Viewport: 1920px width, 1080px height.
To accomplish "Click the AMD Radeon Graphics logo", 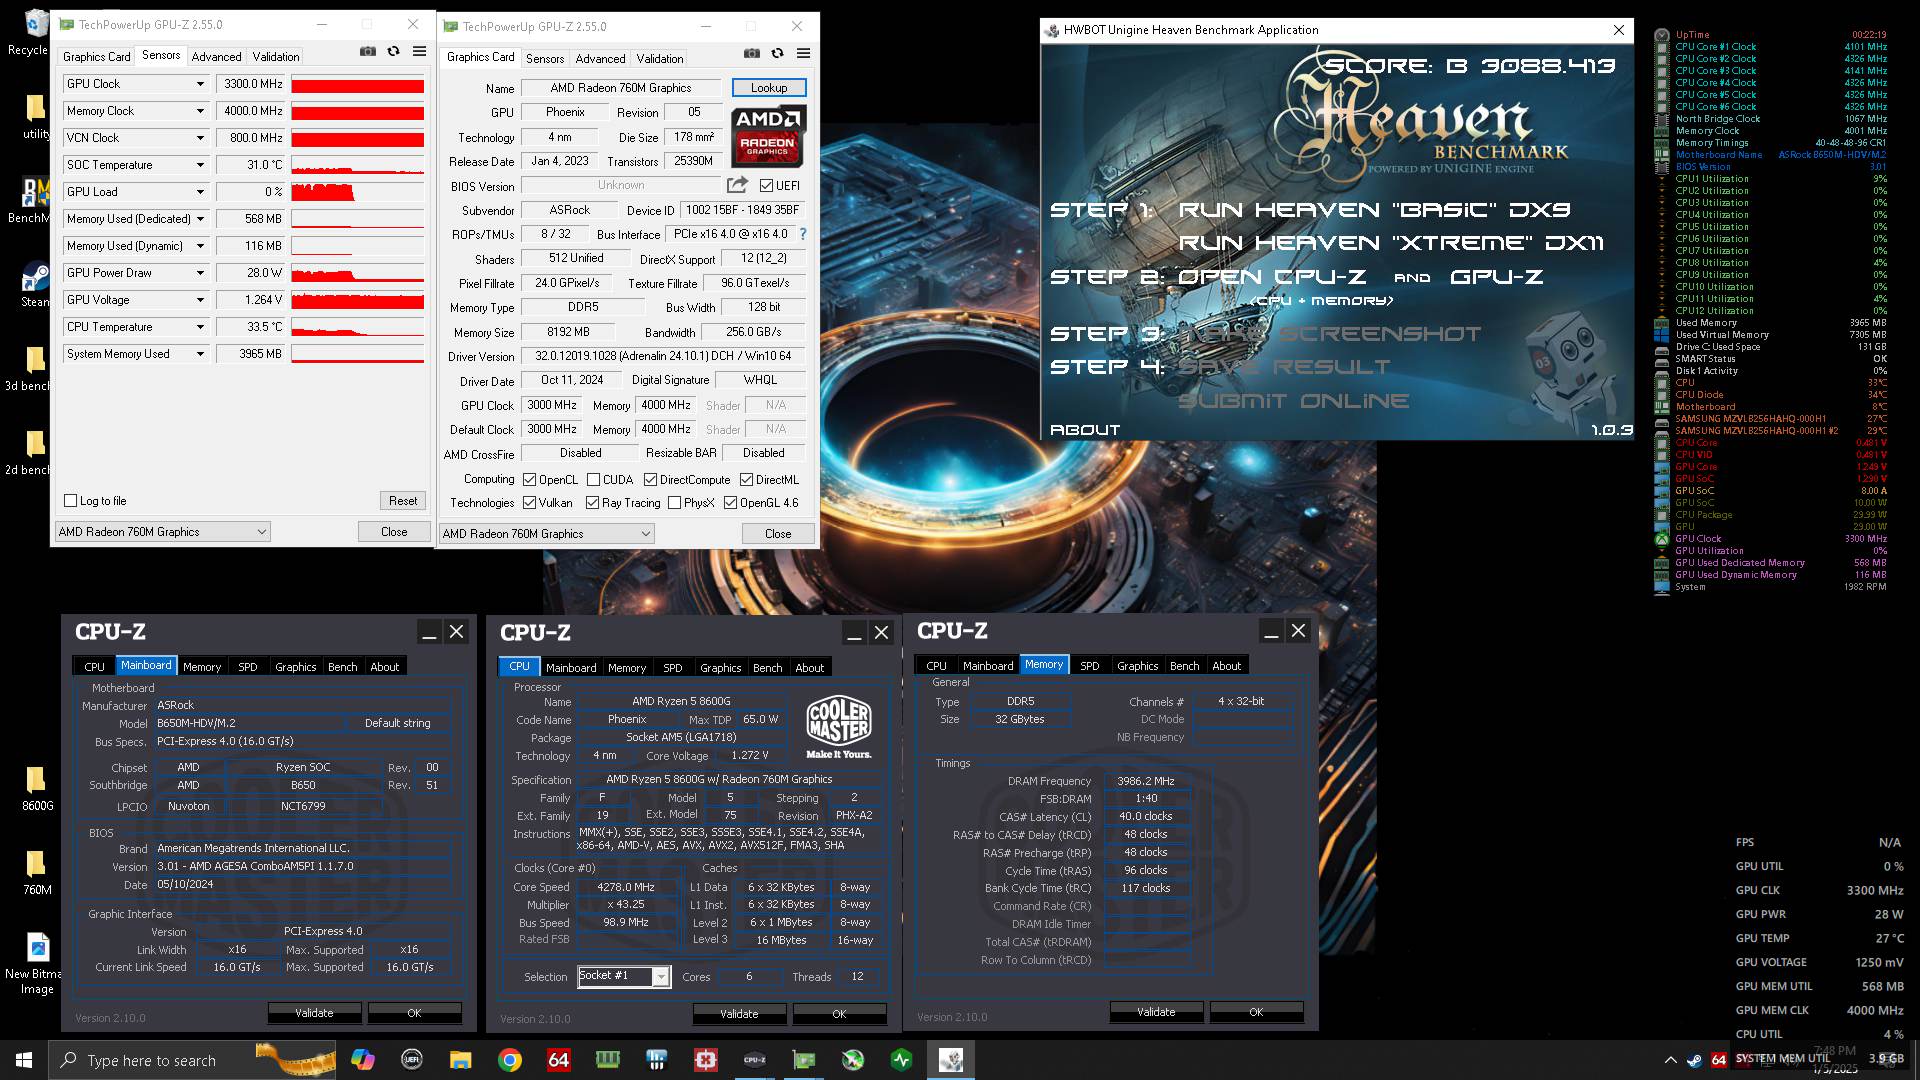I will [769, 138].
